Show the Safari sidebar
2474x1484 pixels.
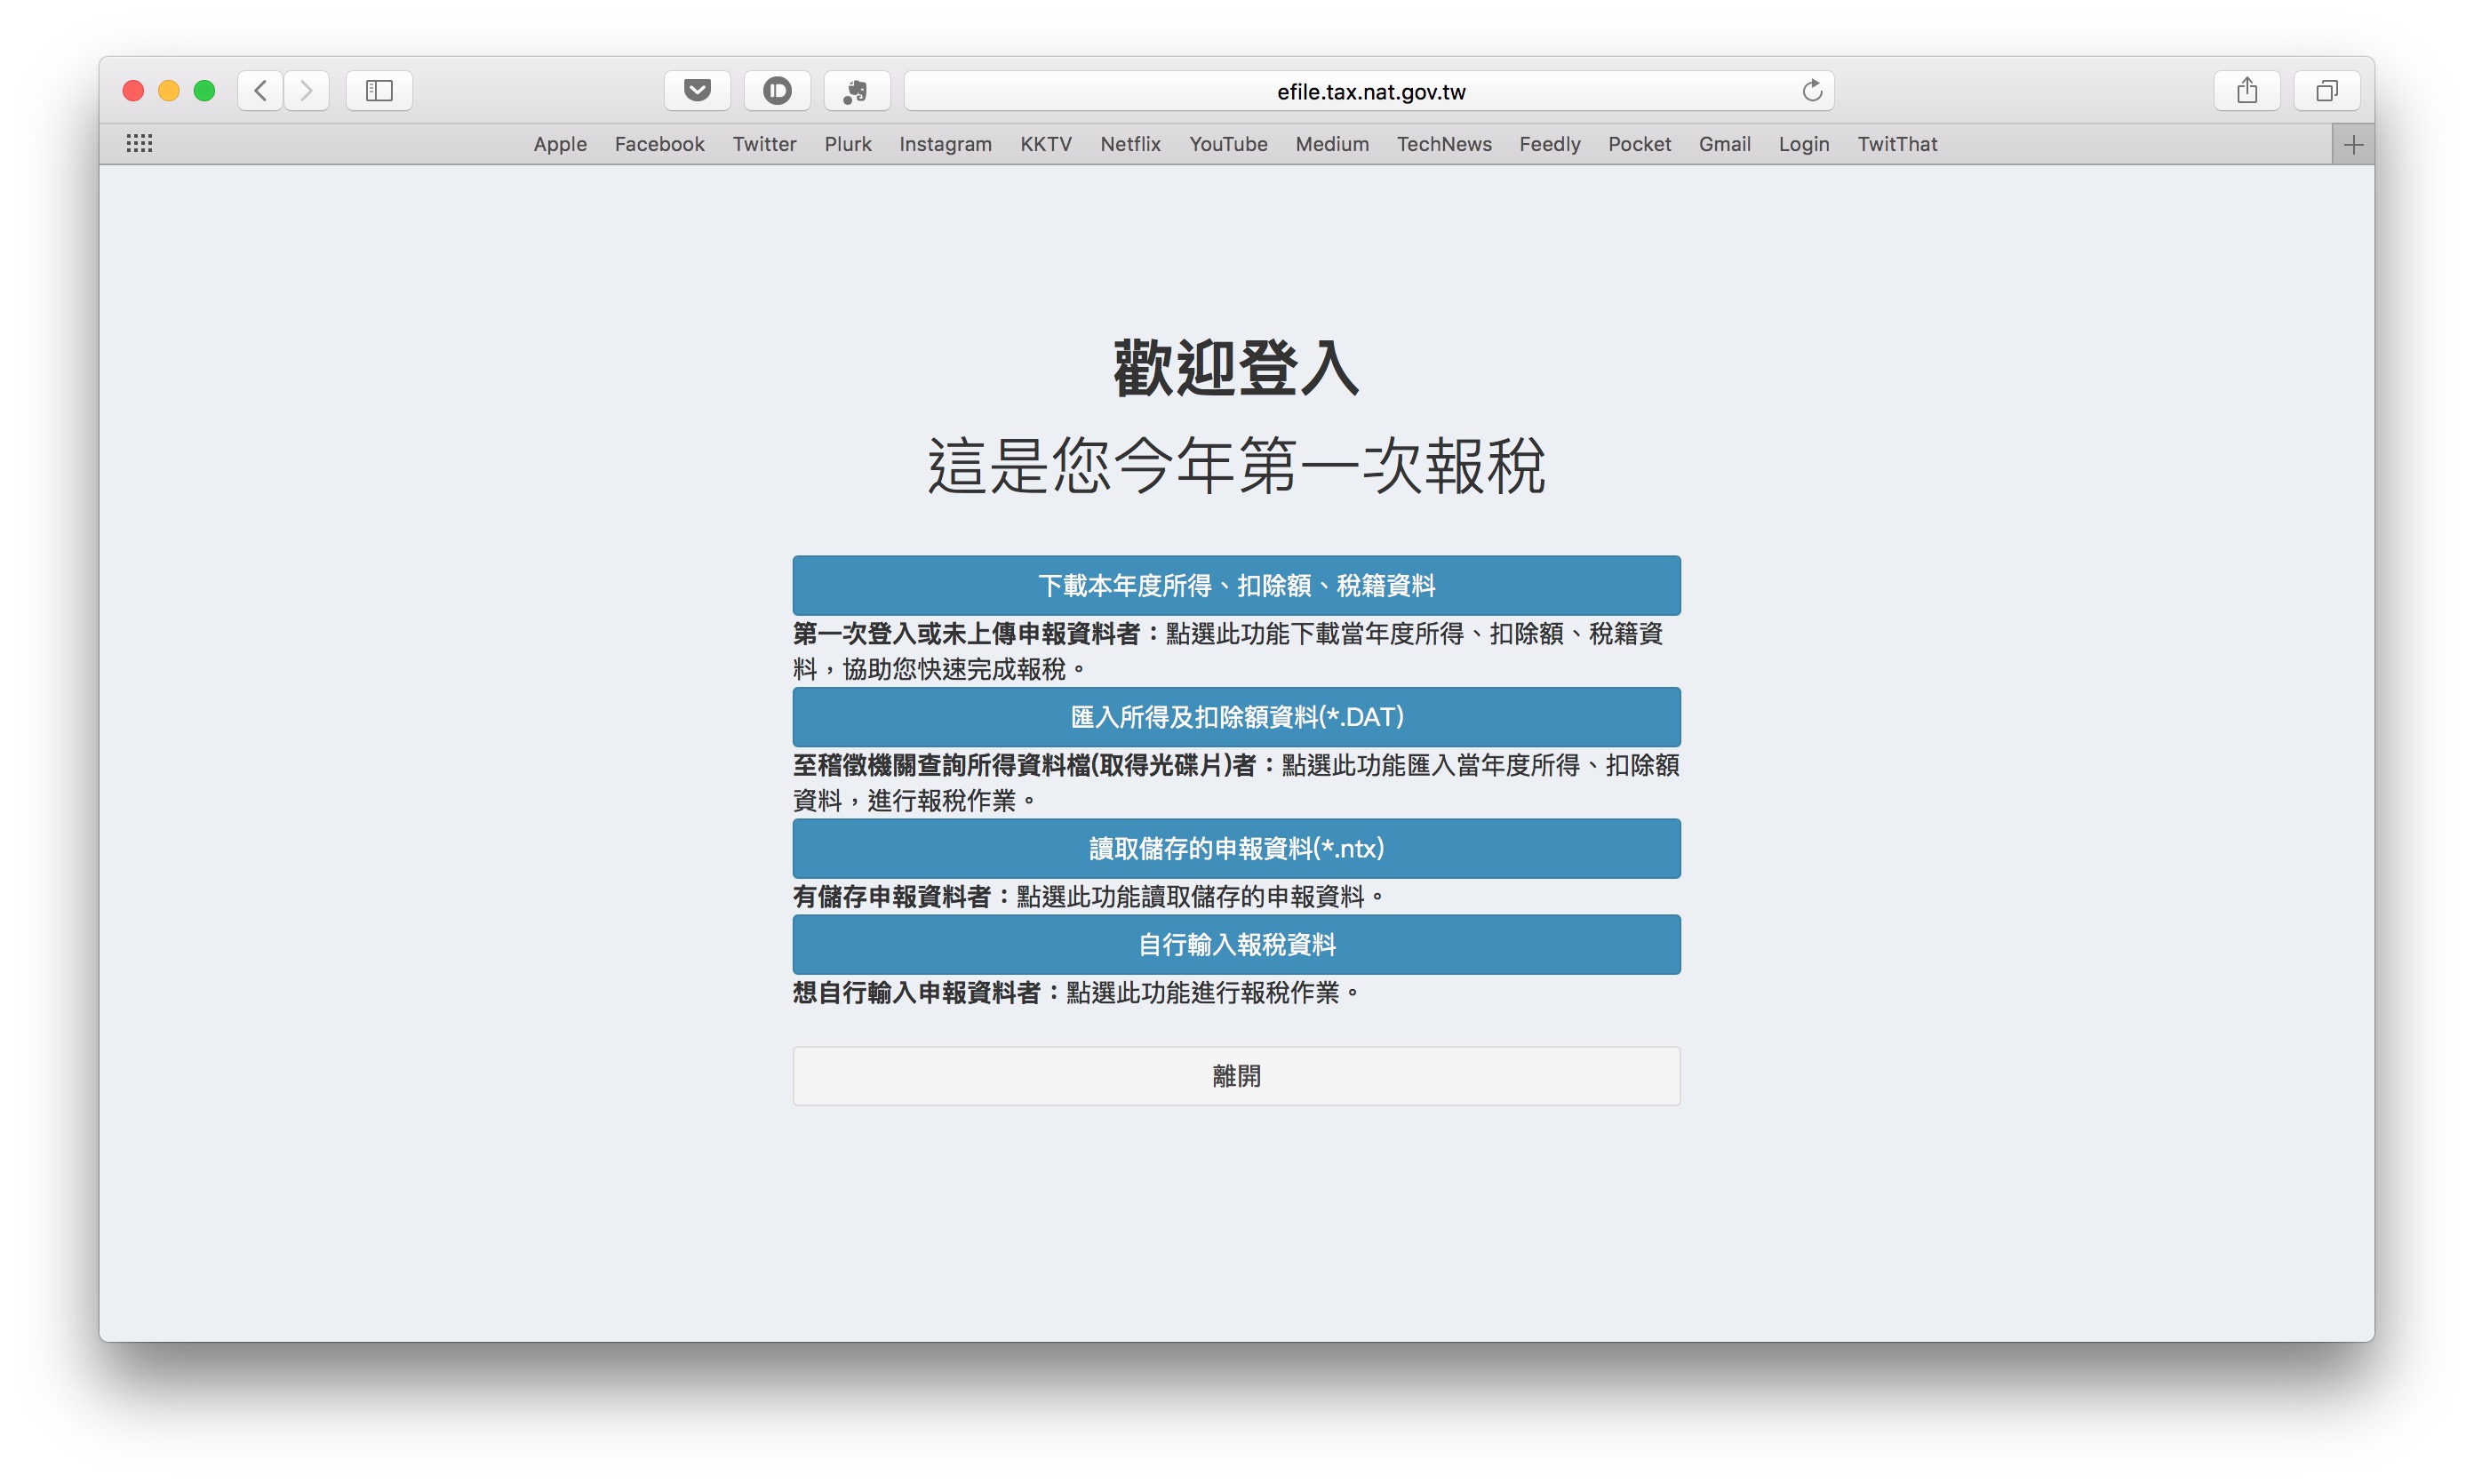coord(379,91)
